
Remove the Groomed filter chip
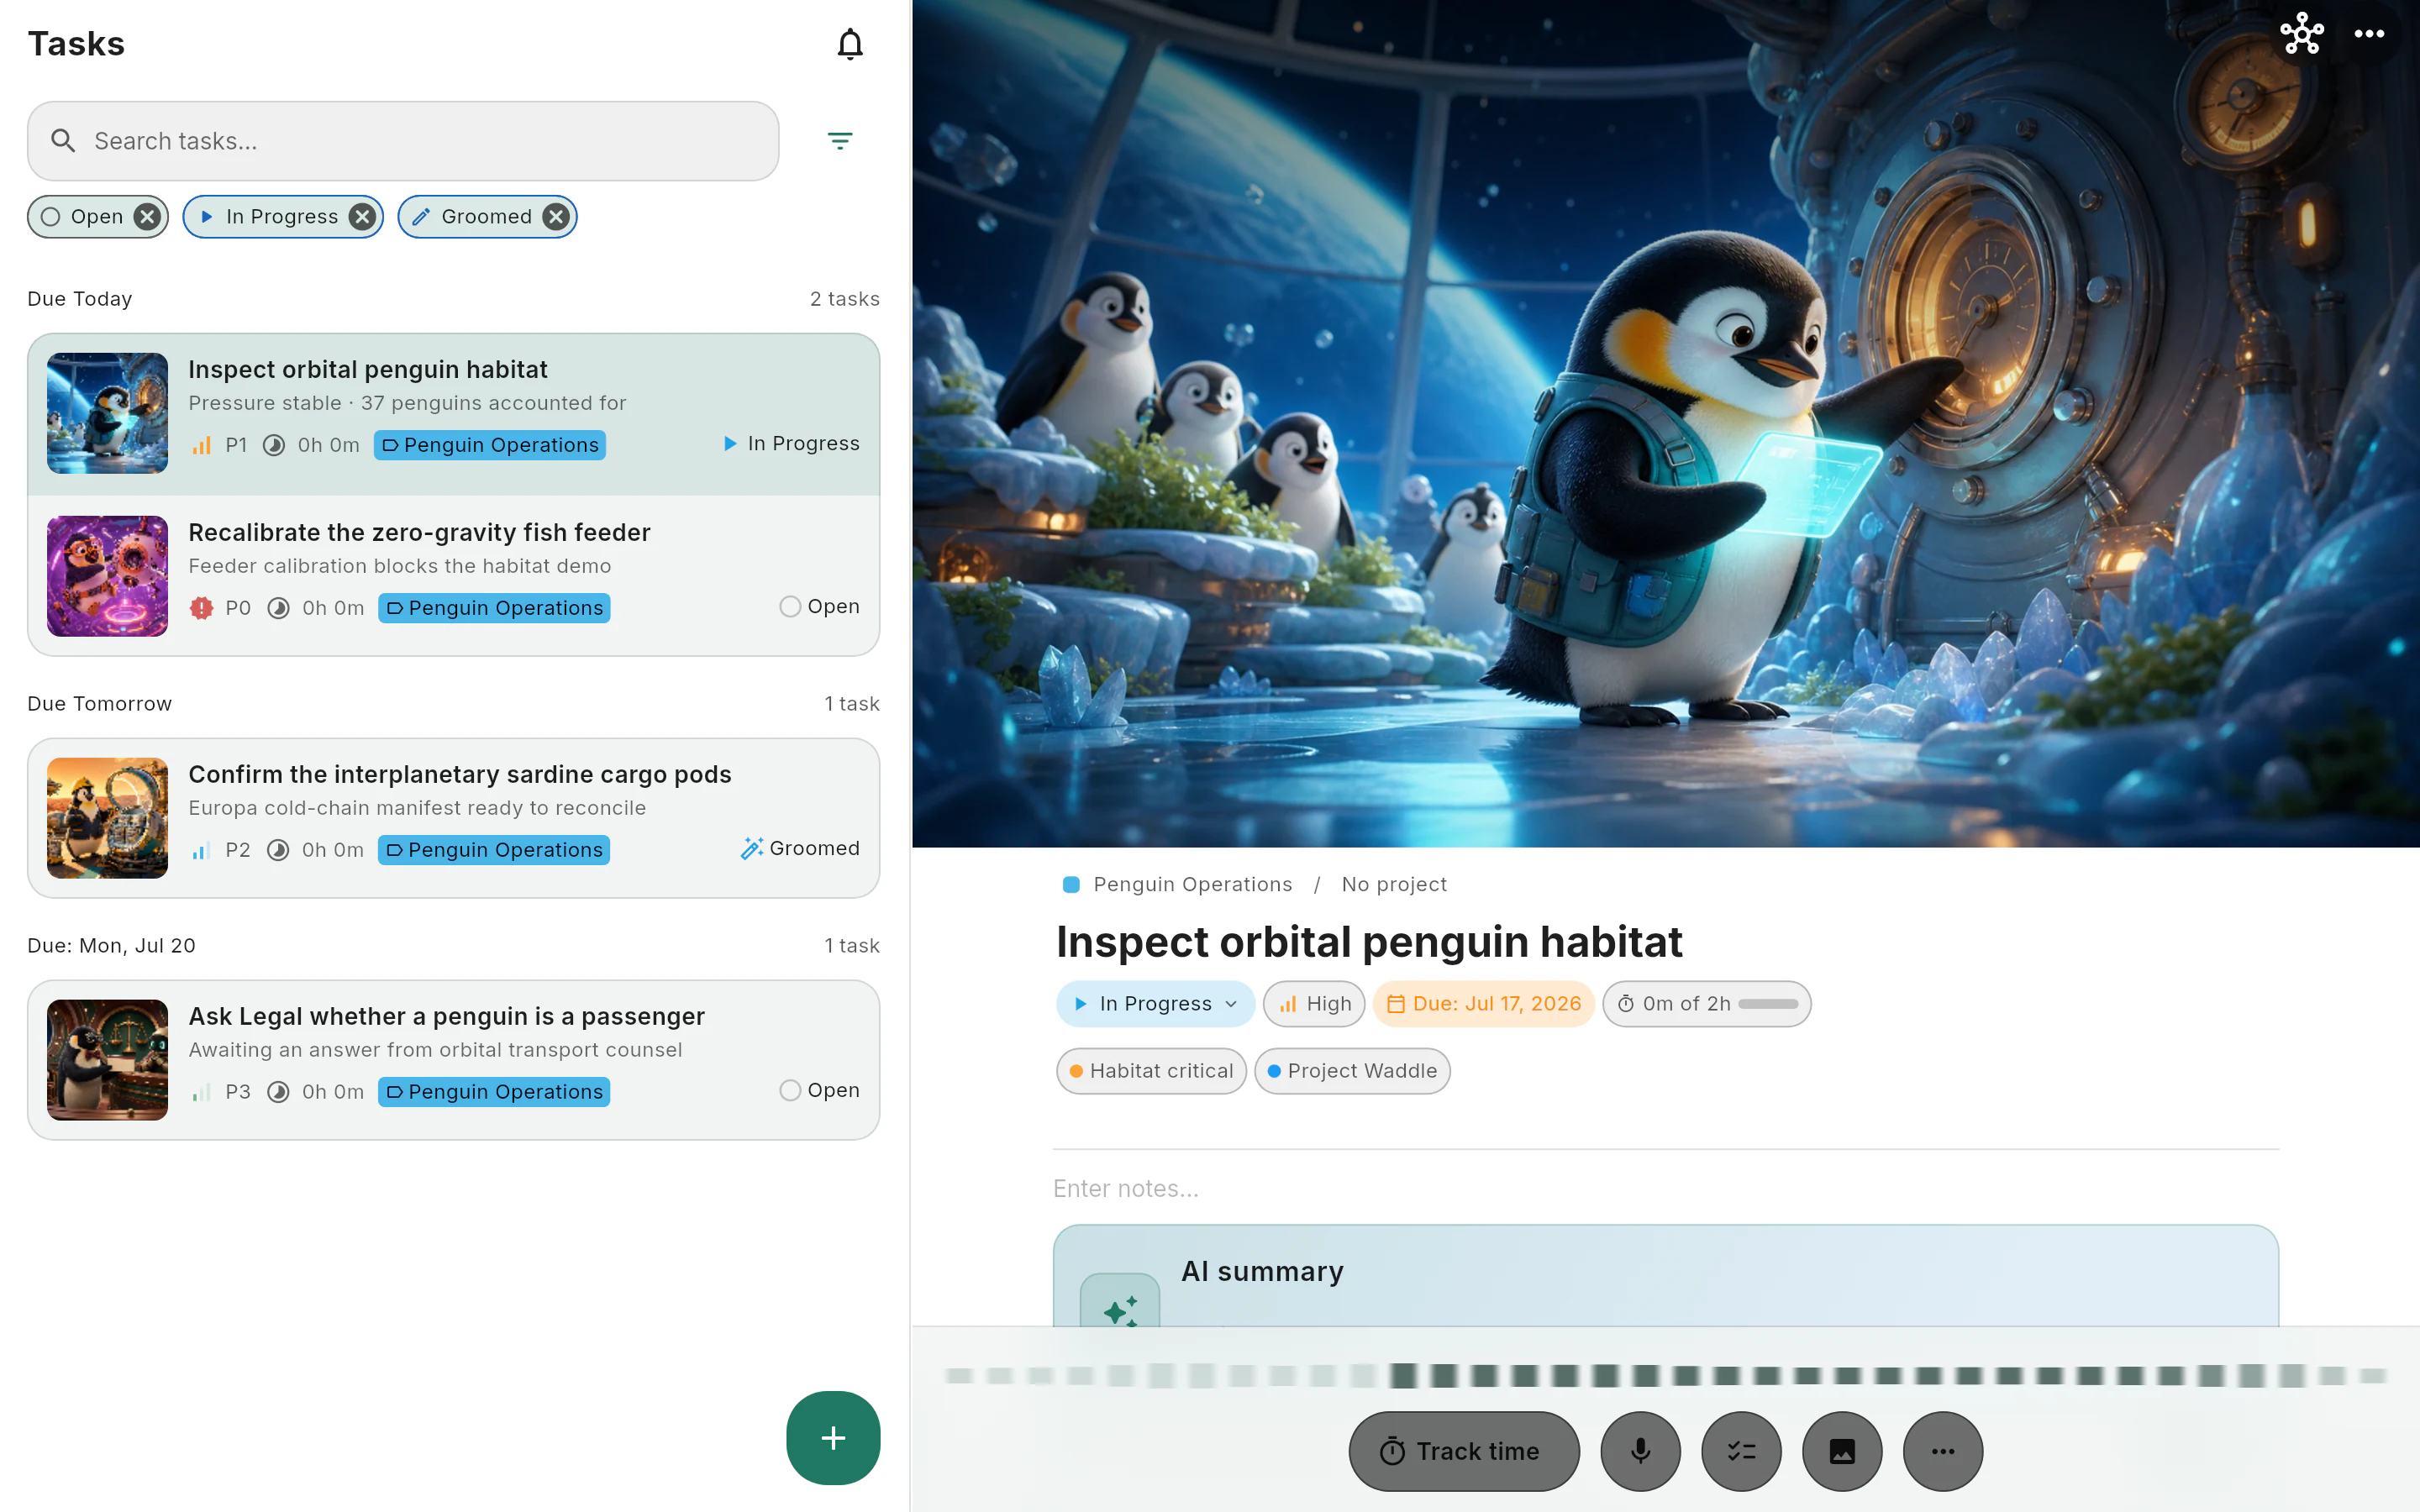(556, 217)
